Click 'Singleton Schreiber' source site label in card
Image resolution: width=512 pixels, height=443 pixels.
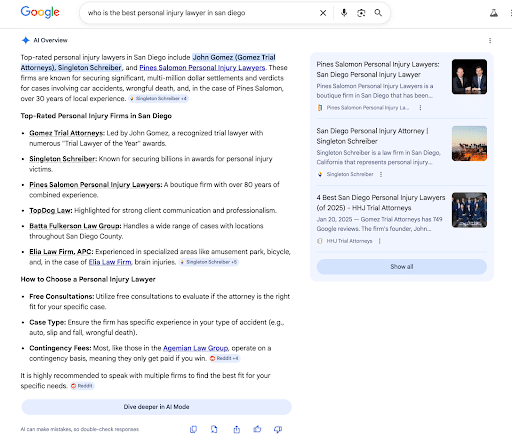[350, 174]
